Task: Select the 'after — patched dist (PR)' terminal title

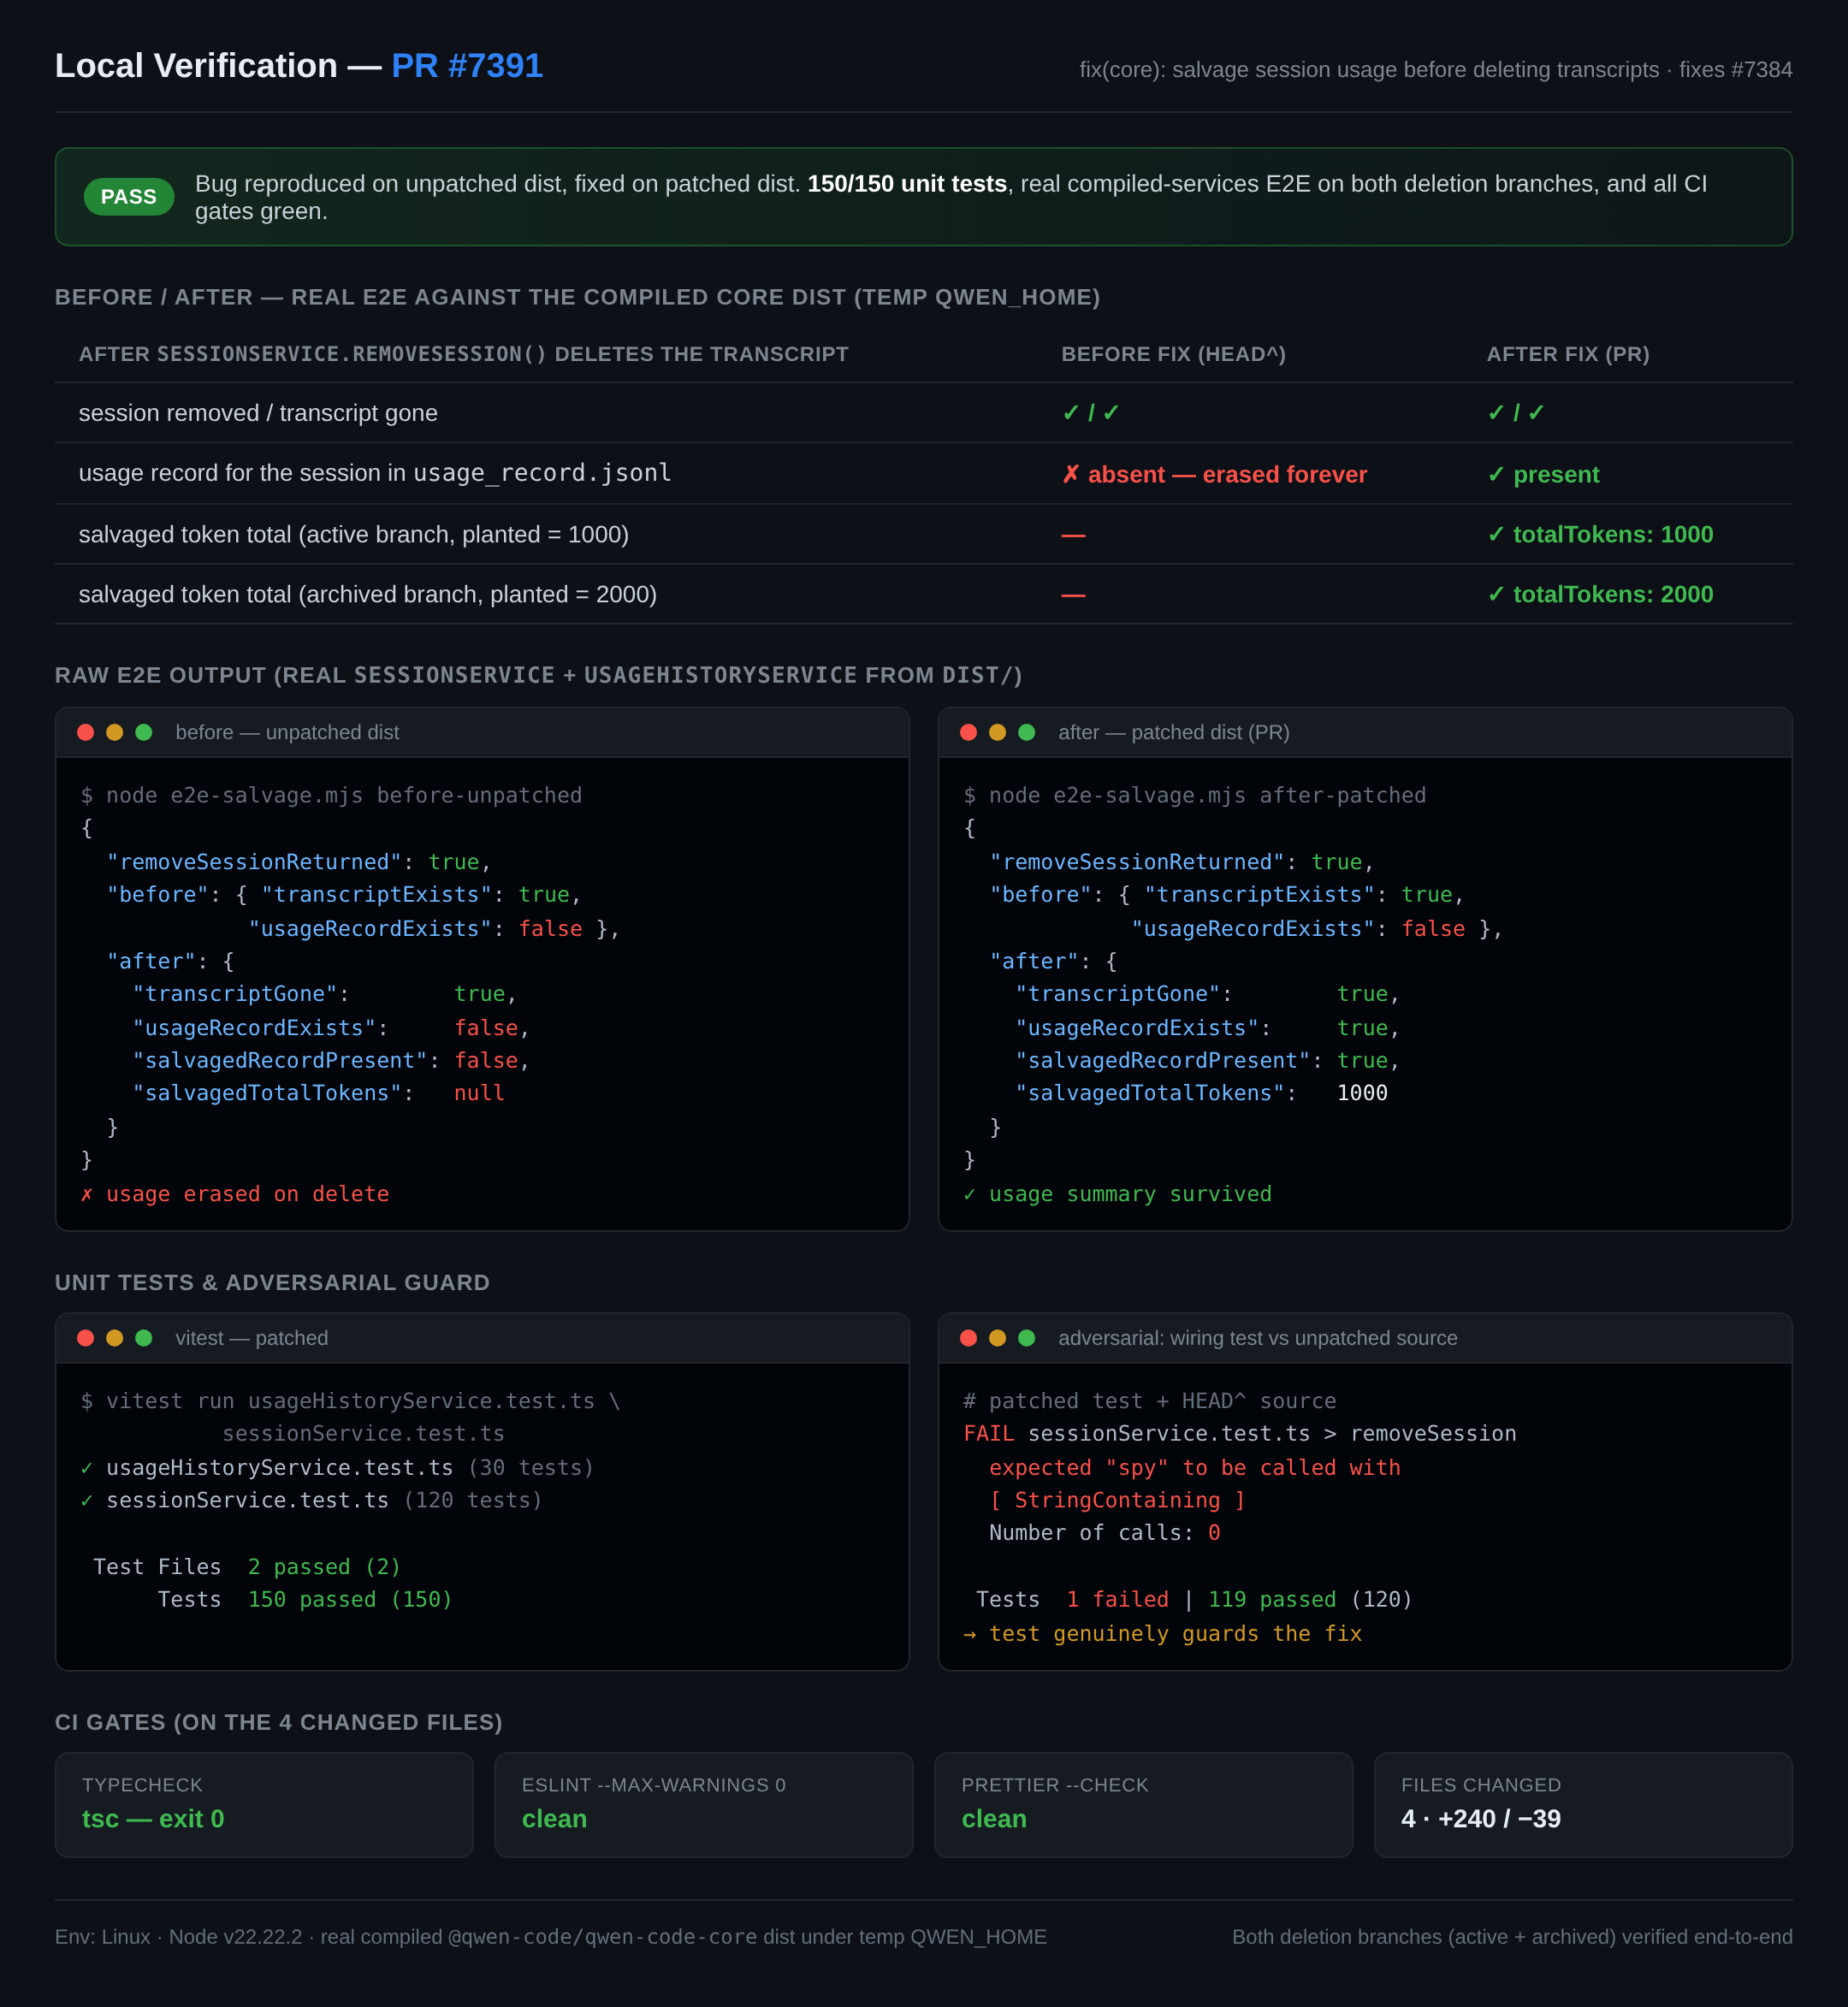Action: pos(1174,732)
